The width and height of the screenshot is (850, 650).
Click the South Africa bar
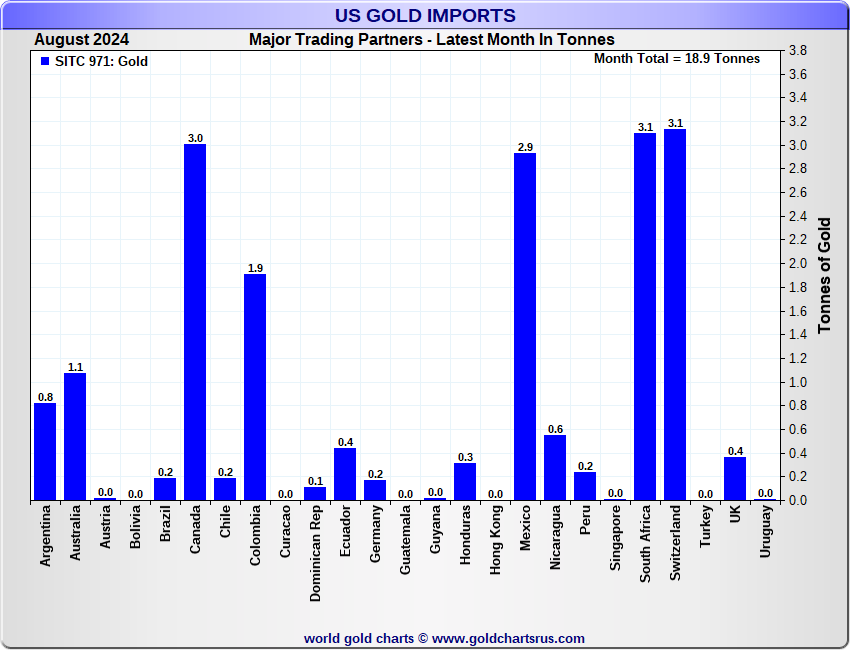[x=645, y=317]
